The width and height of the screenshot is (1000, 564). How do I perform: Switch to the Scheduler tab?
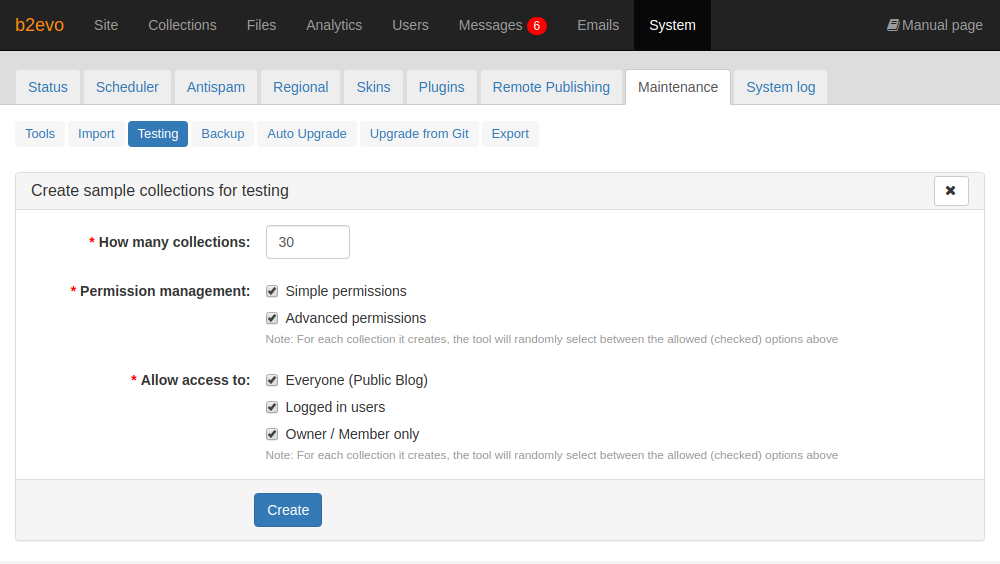coord(128,87)
